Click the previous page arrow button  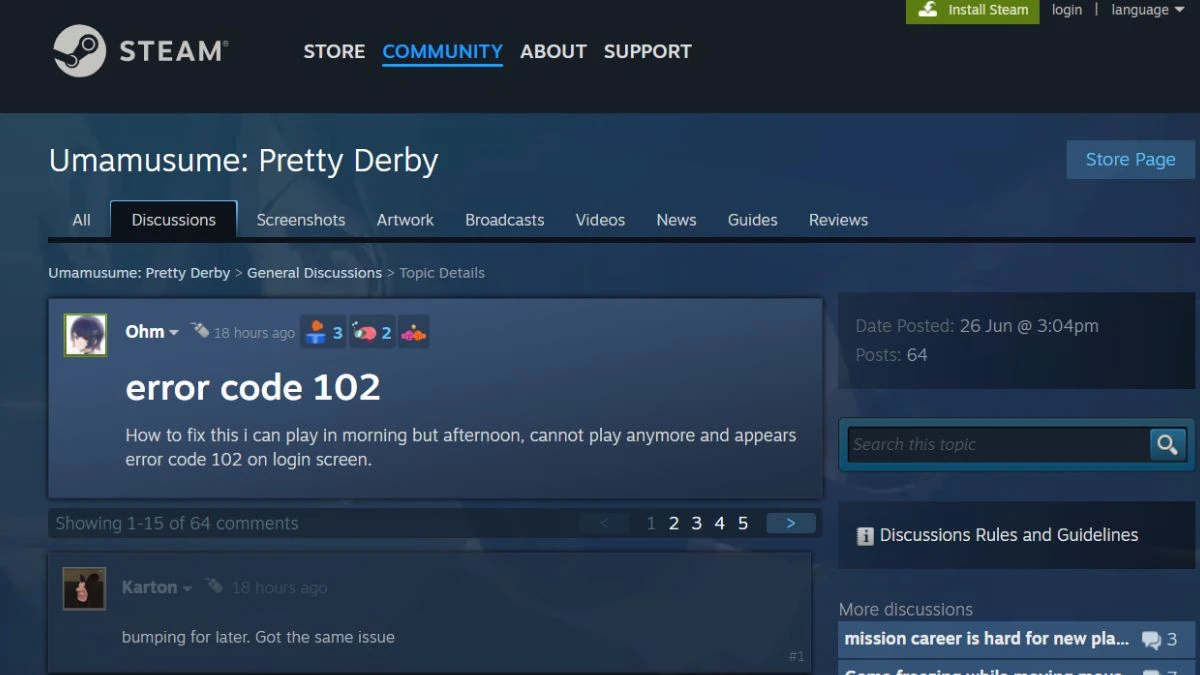(604, 523)
